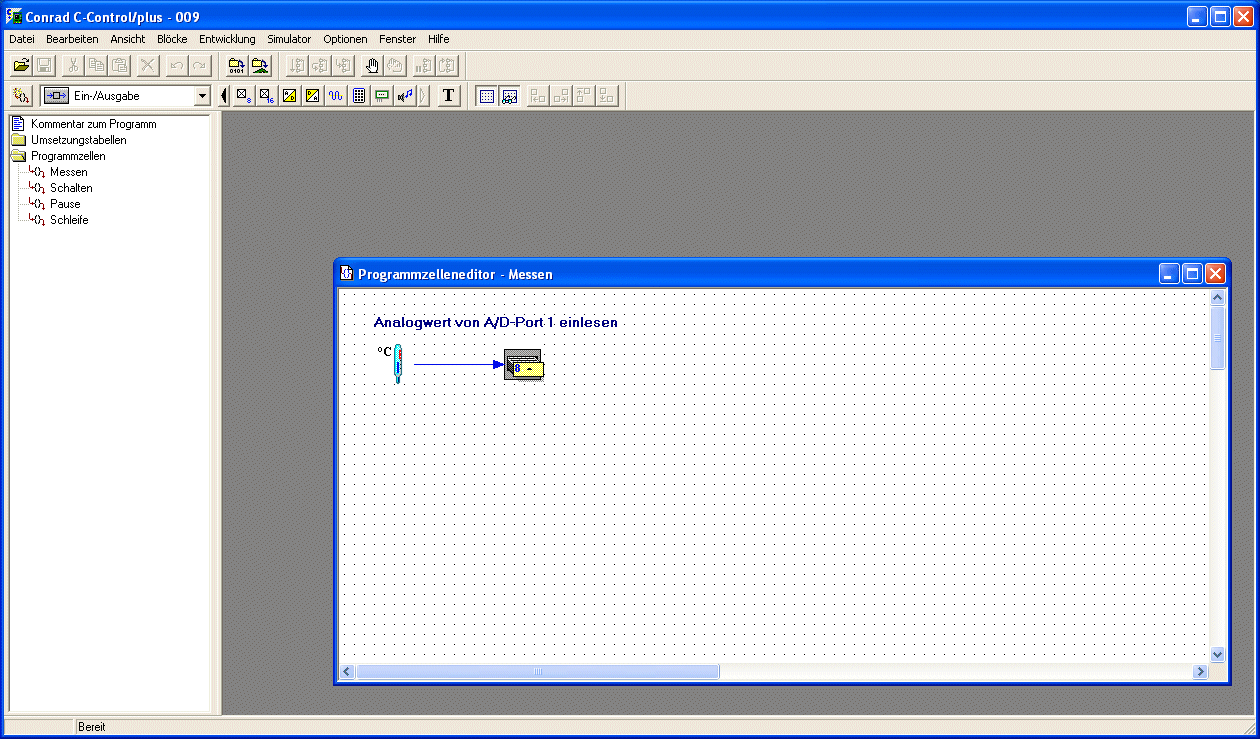This screenshot has height=739, width=1260.
Task: Maximize the Programmzelleneditor window
Action: 1192,273
